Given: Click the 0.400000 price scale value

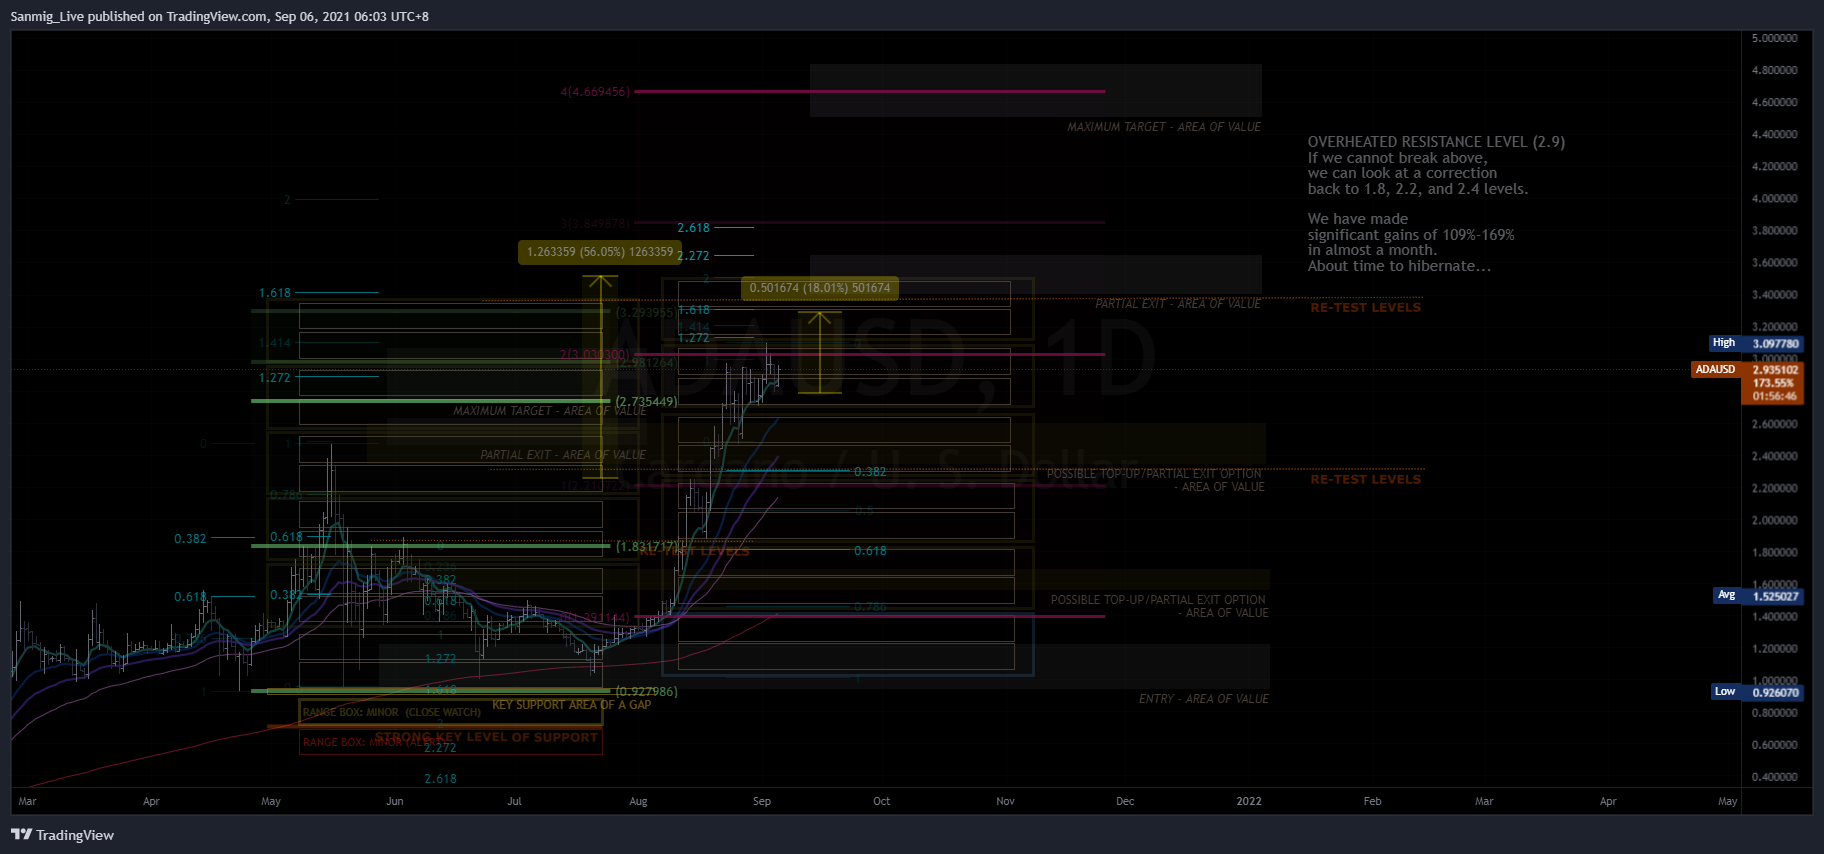Looking at the screenshot, I should pos(1775,777).
